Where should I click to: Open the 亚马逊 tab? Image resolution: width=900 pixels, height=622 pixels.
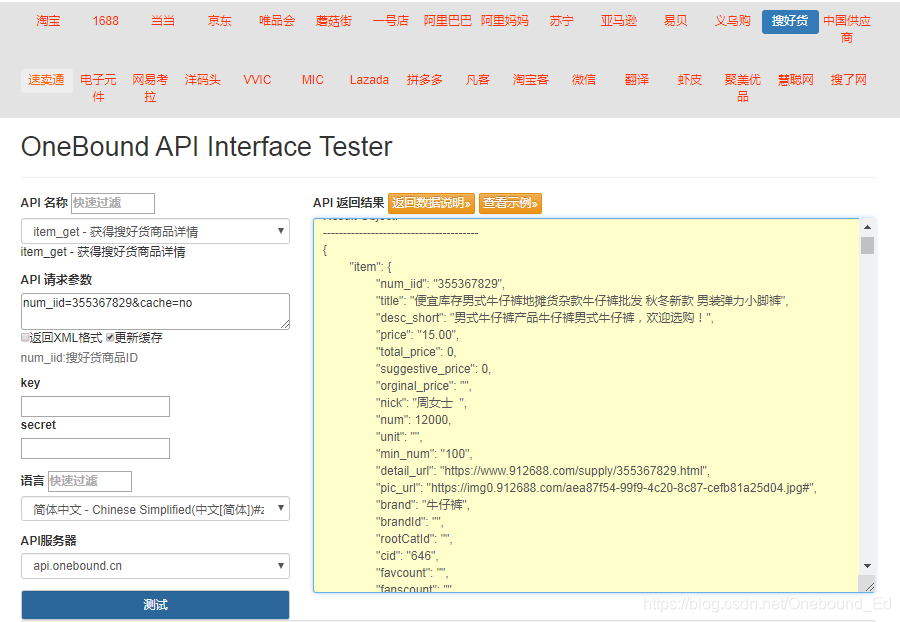point(619,21)
